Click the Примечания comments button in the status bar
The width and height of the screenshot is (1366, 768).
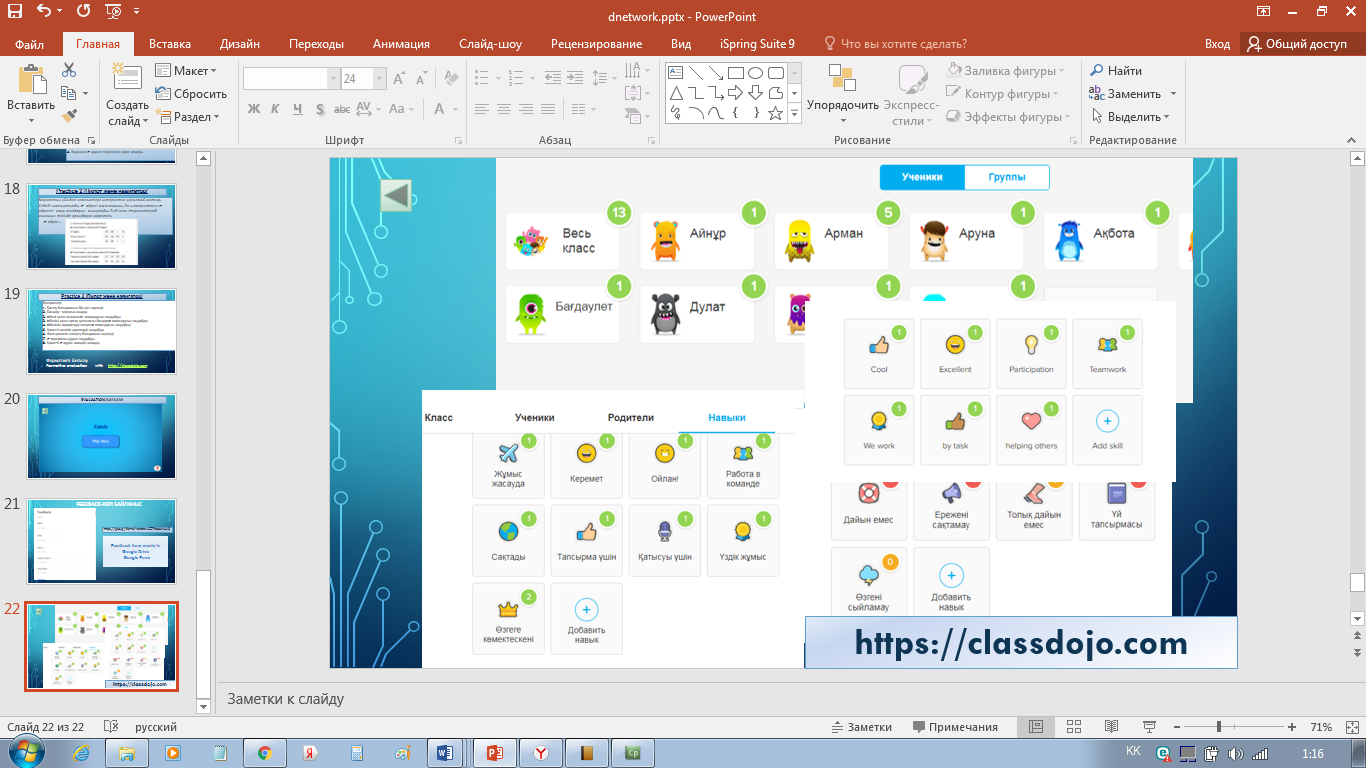tap(955, 727)
